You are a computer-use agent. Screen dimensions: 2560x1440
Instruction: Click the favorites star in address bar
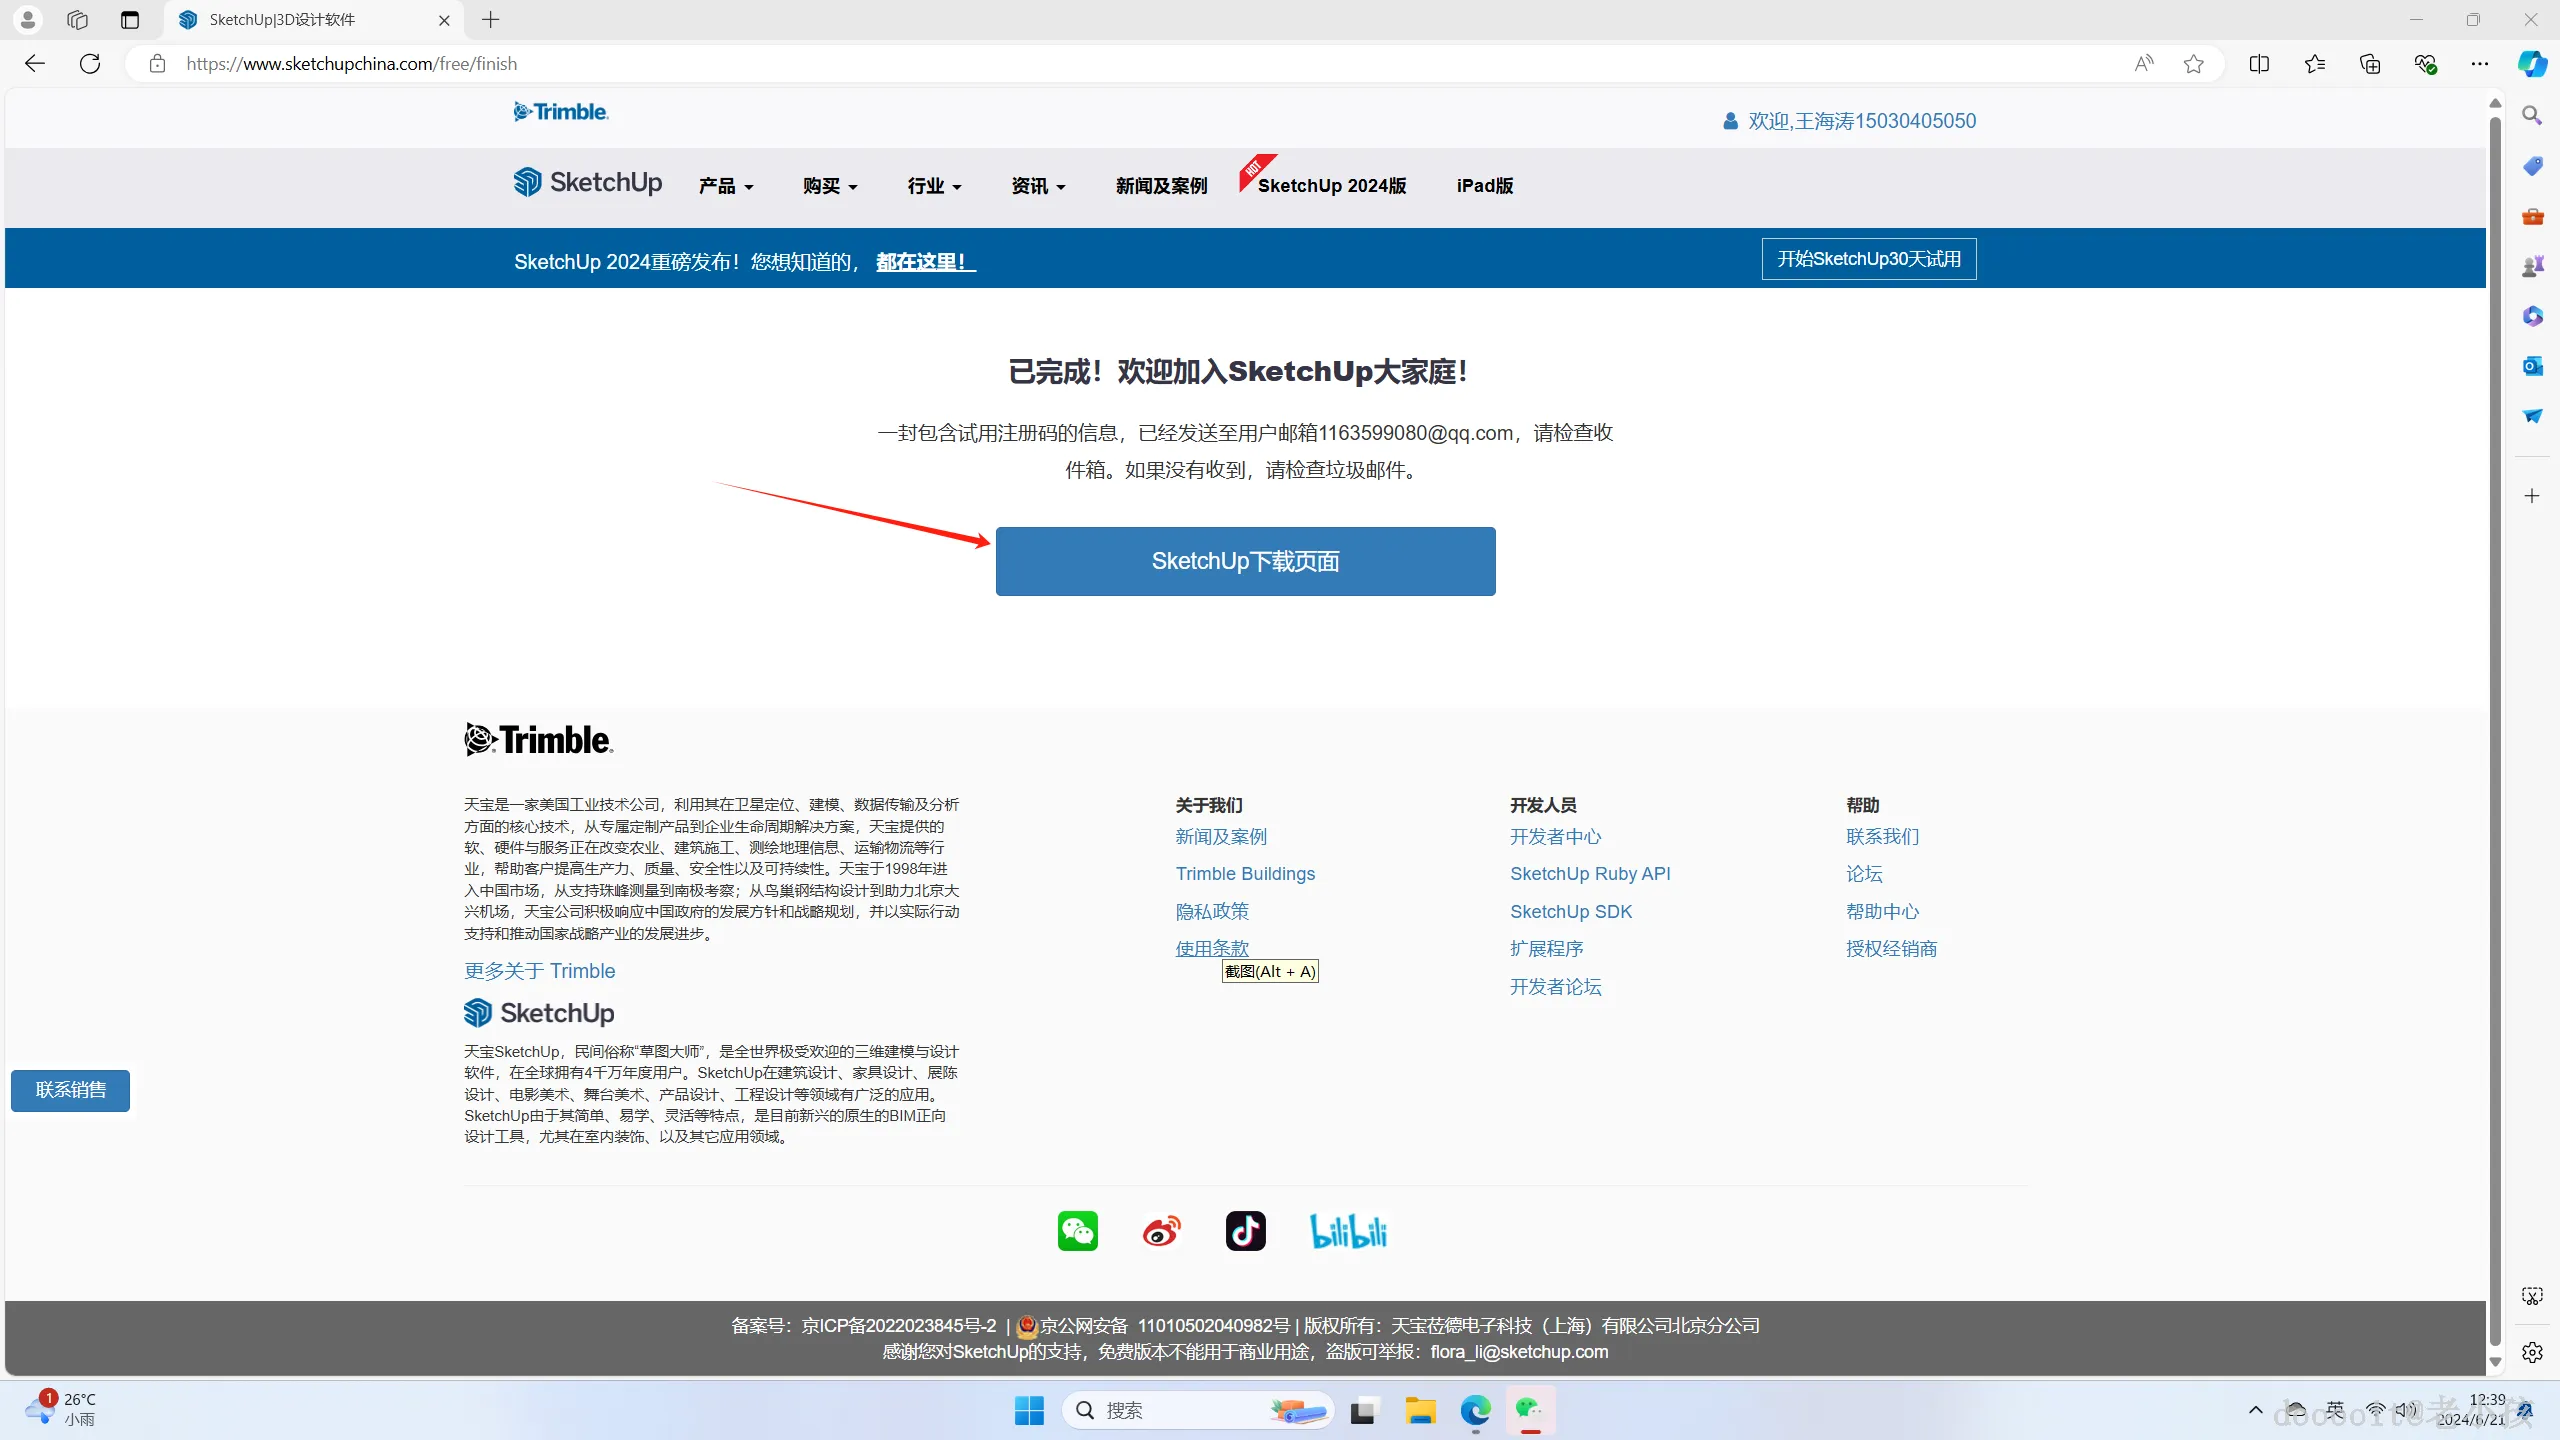tap(2193, 64)
